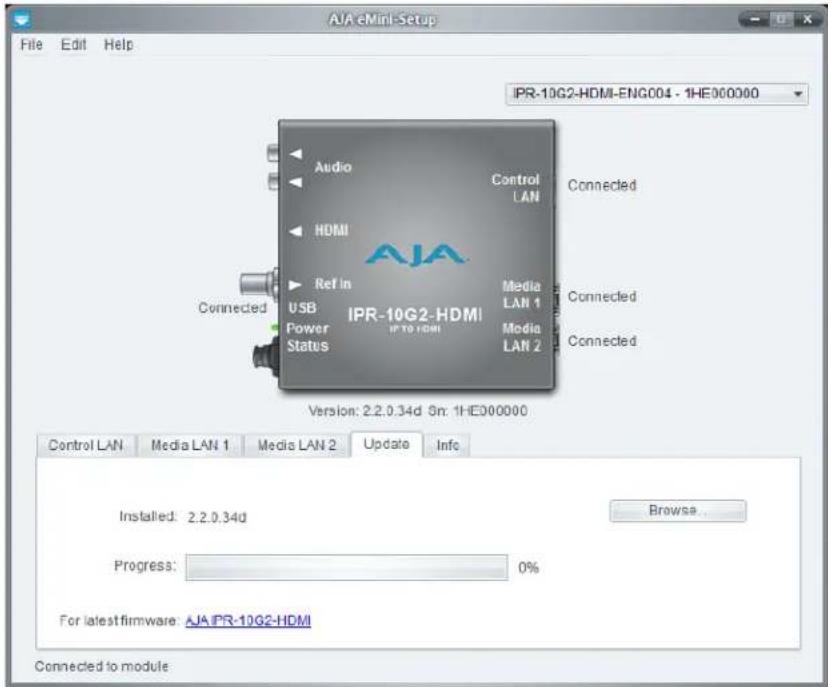Maximize the AJA eMini-Setup window
828x687 pixels.
coord(780,20)
